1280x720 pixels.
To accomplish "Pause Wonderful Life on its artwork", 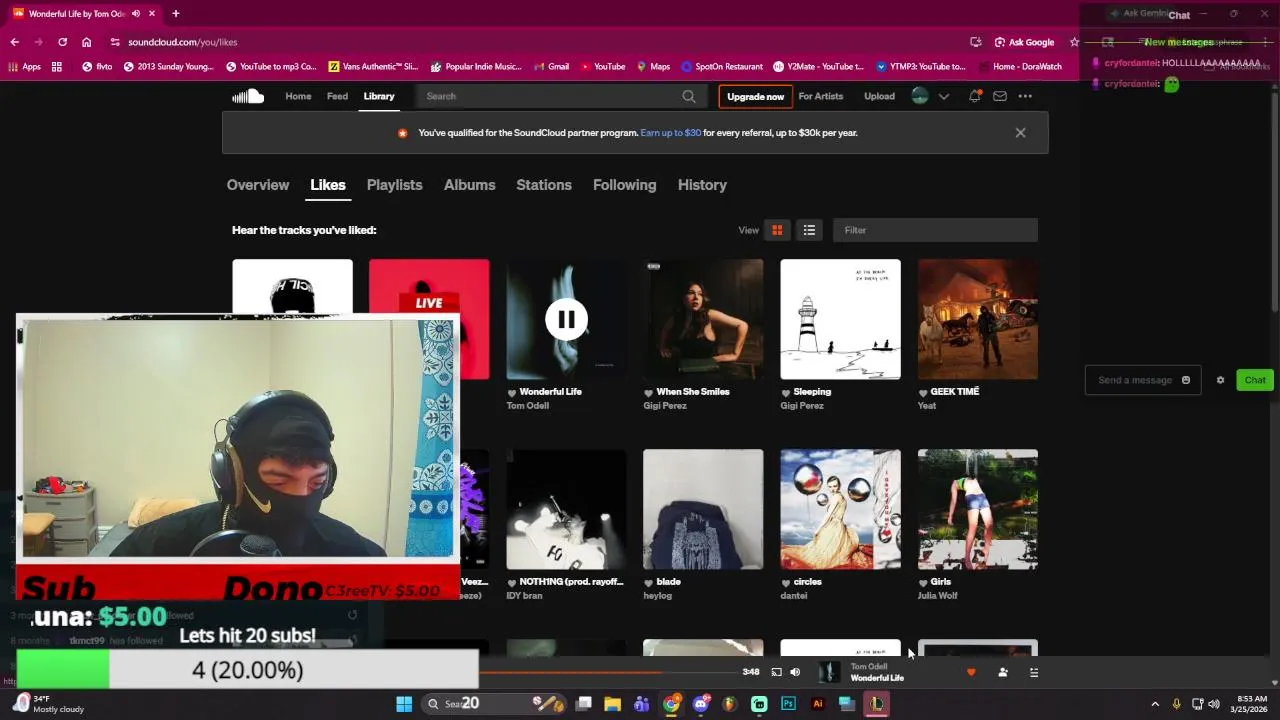I will coord(566,319).
